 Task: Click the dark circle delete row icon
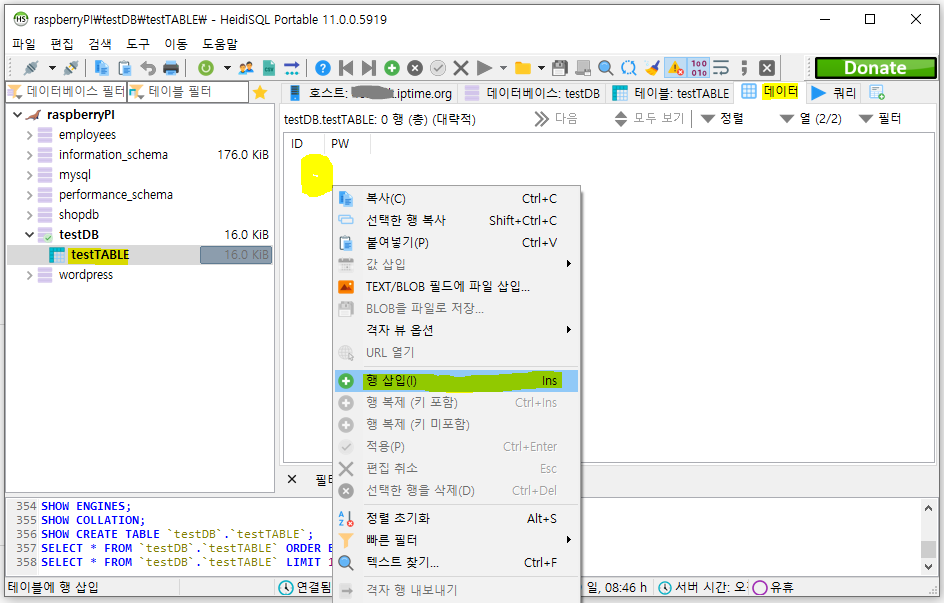click(x=415, y=68)
